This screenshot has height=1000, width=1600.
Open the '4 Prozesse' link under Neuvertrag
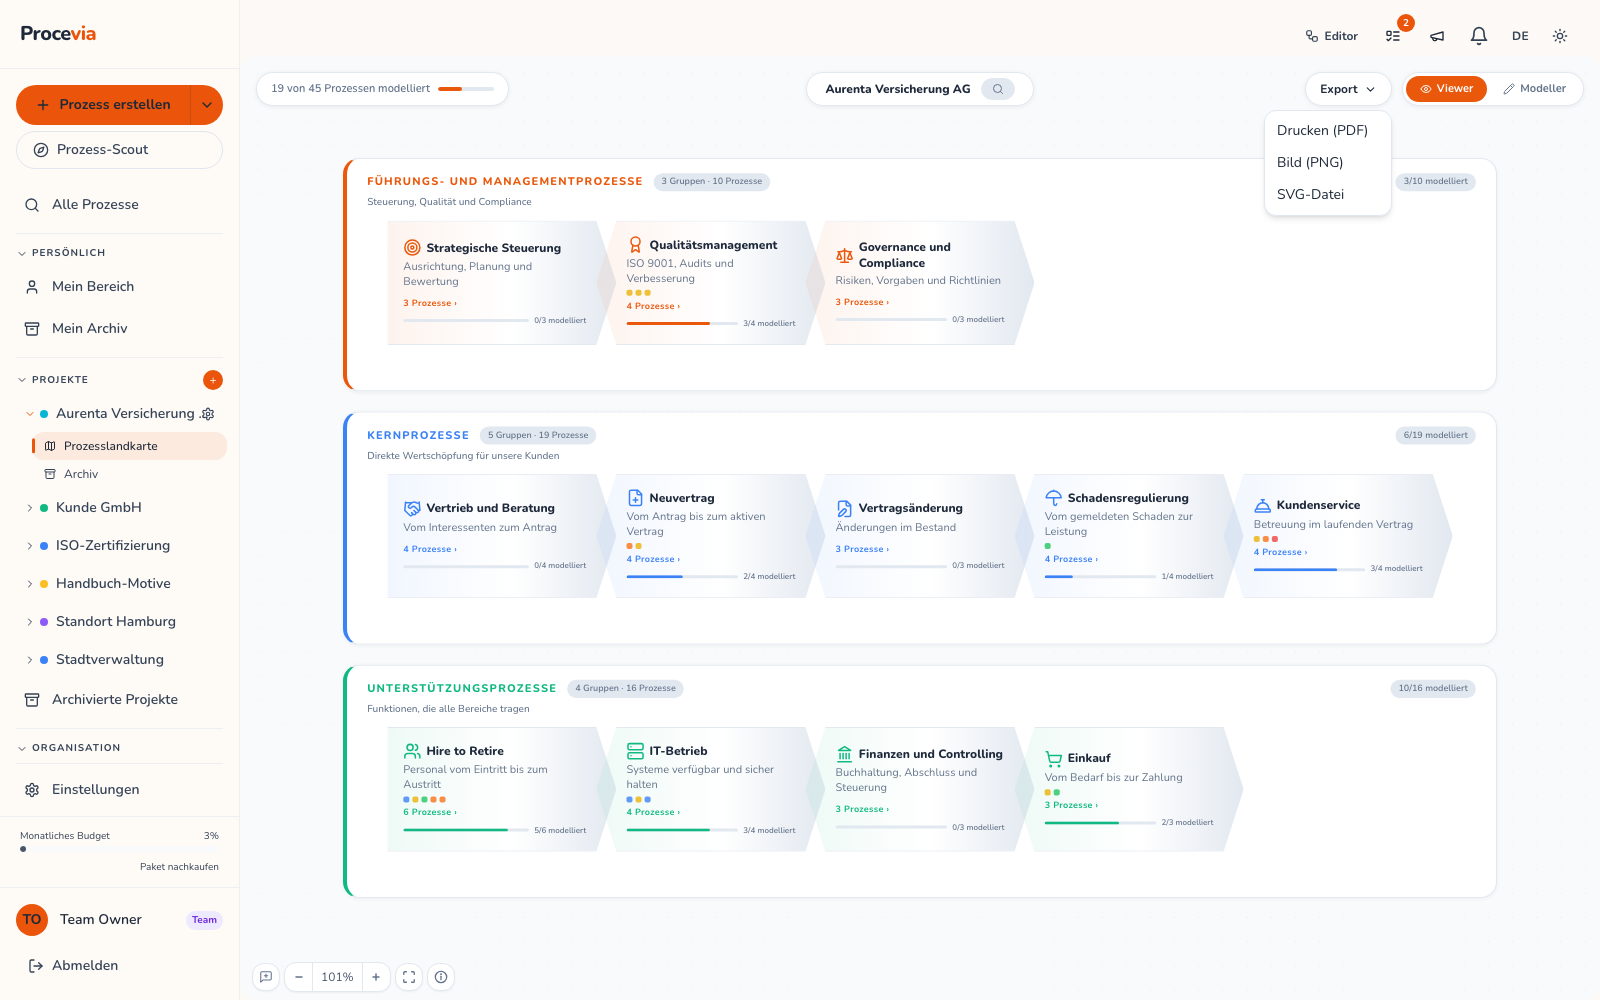(x=653, y=559)
